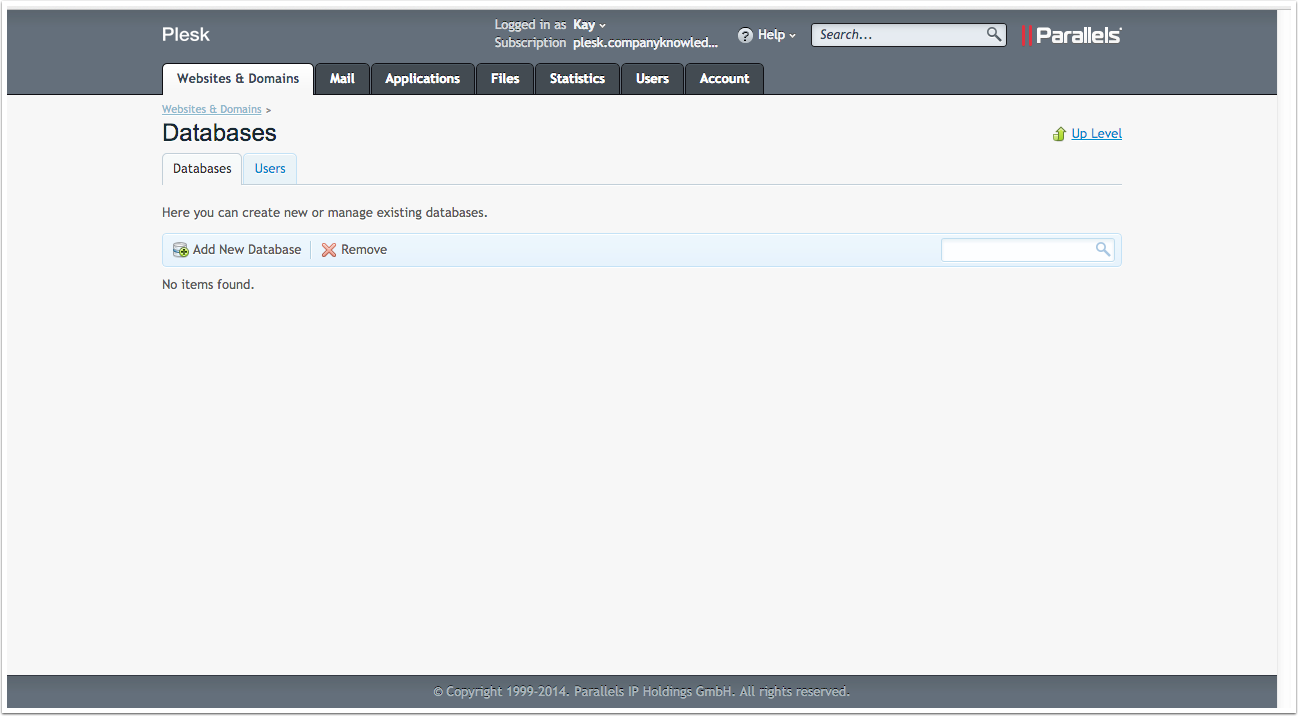Select the Databases sub-tab

pos(202,169)
